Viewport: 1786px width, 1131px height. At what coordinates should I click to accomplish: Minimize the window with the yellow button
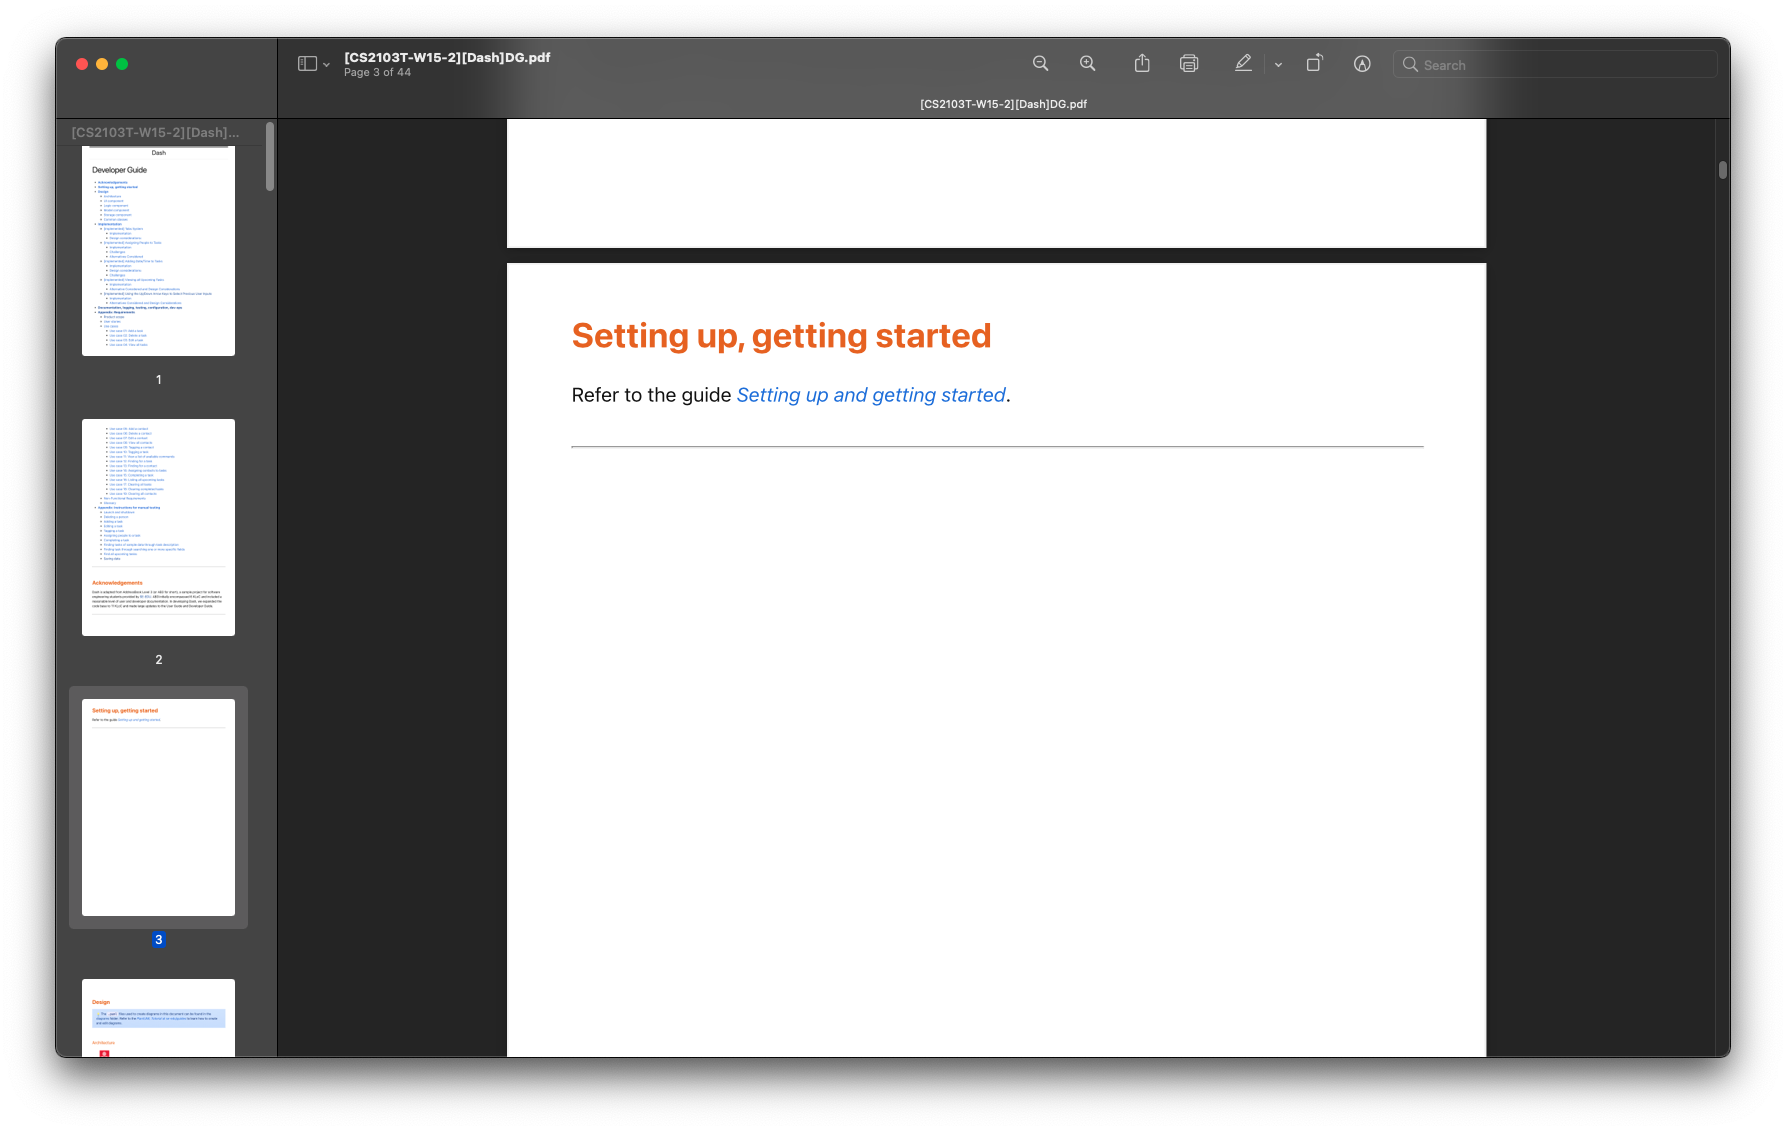coord(102,64)
